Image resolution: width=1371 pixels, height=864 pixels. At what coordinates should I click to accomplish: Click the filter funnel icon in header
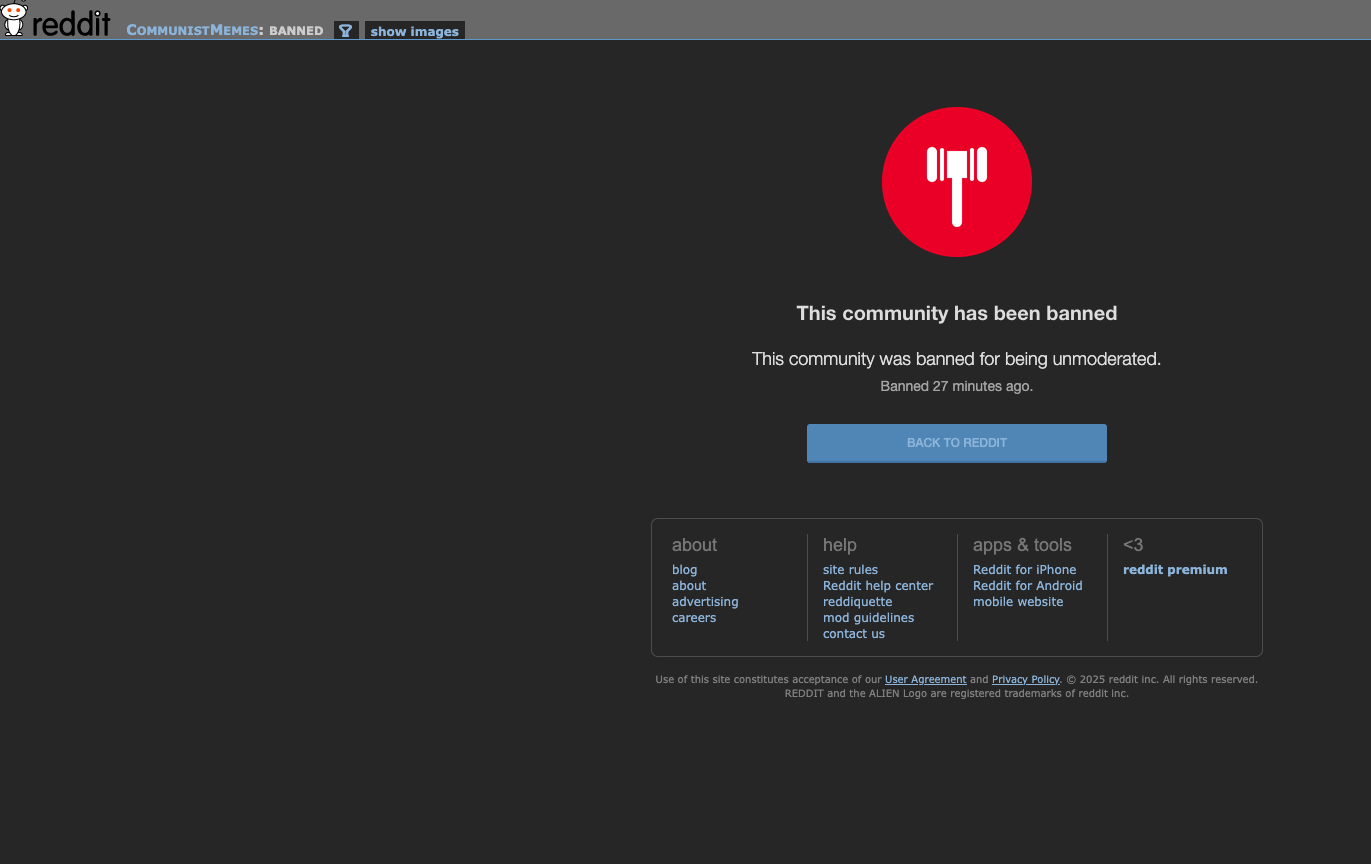(346, 31)
